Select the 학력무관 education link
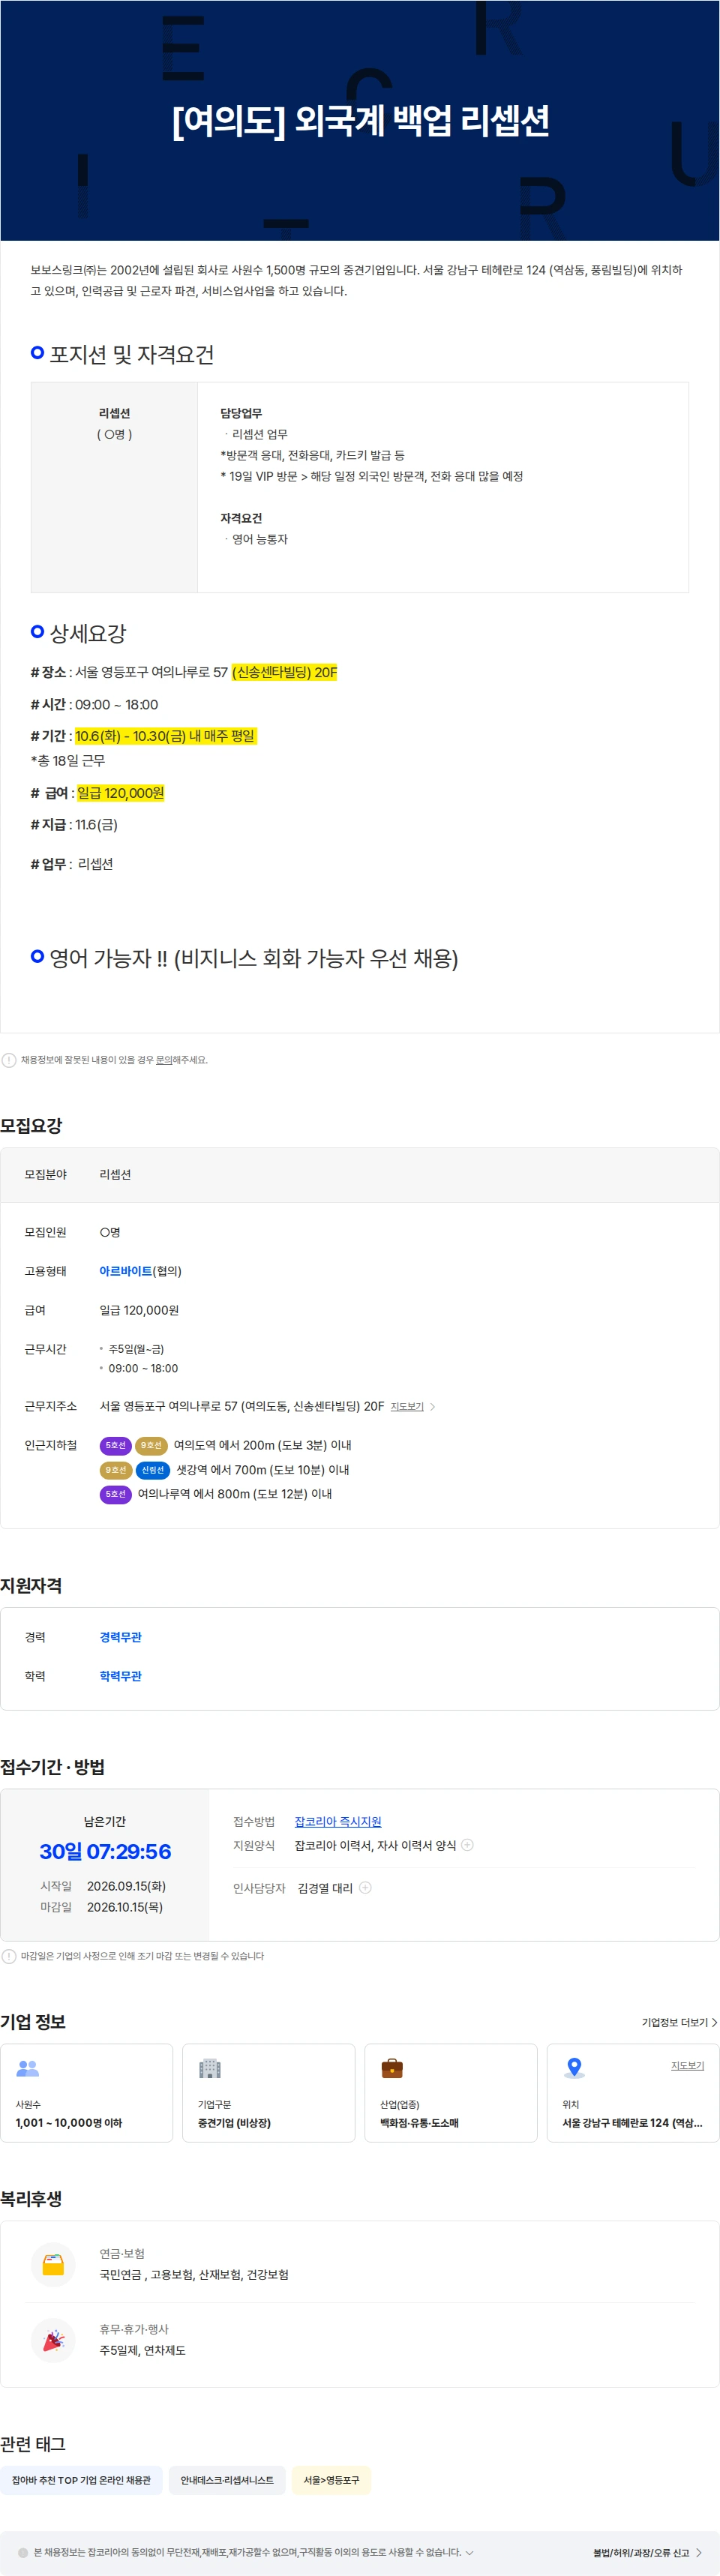This screenshot has width=720, height=2576. 120,1676
